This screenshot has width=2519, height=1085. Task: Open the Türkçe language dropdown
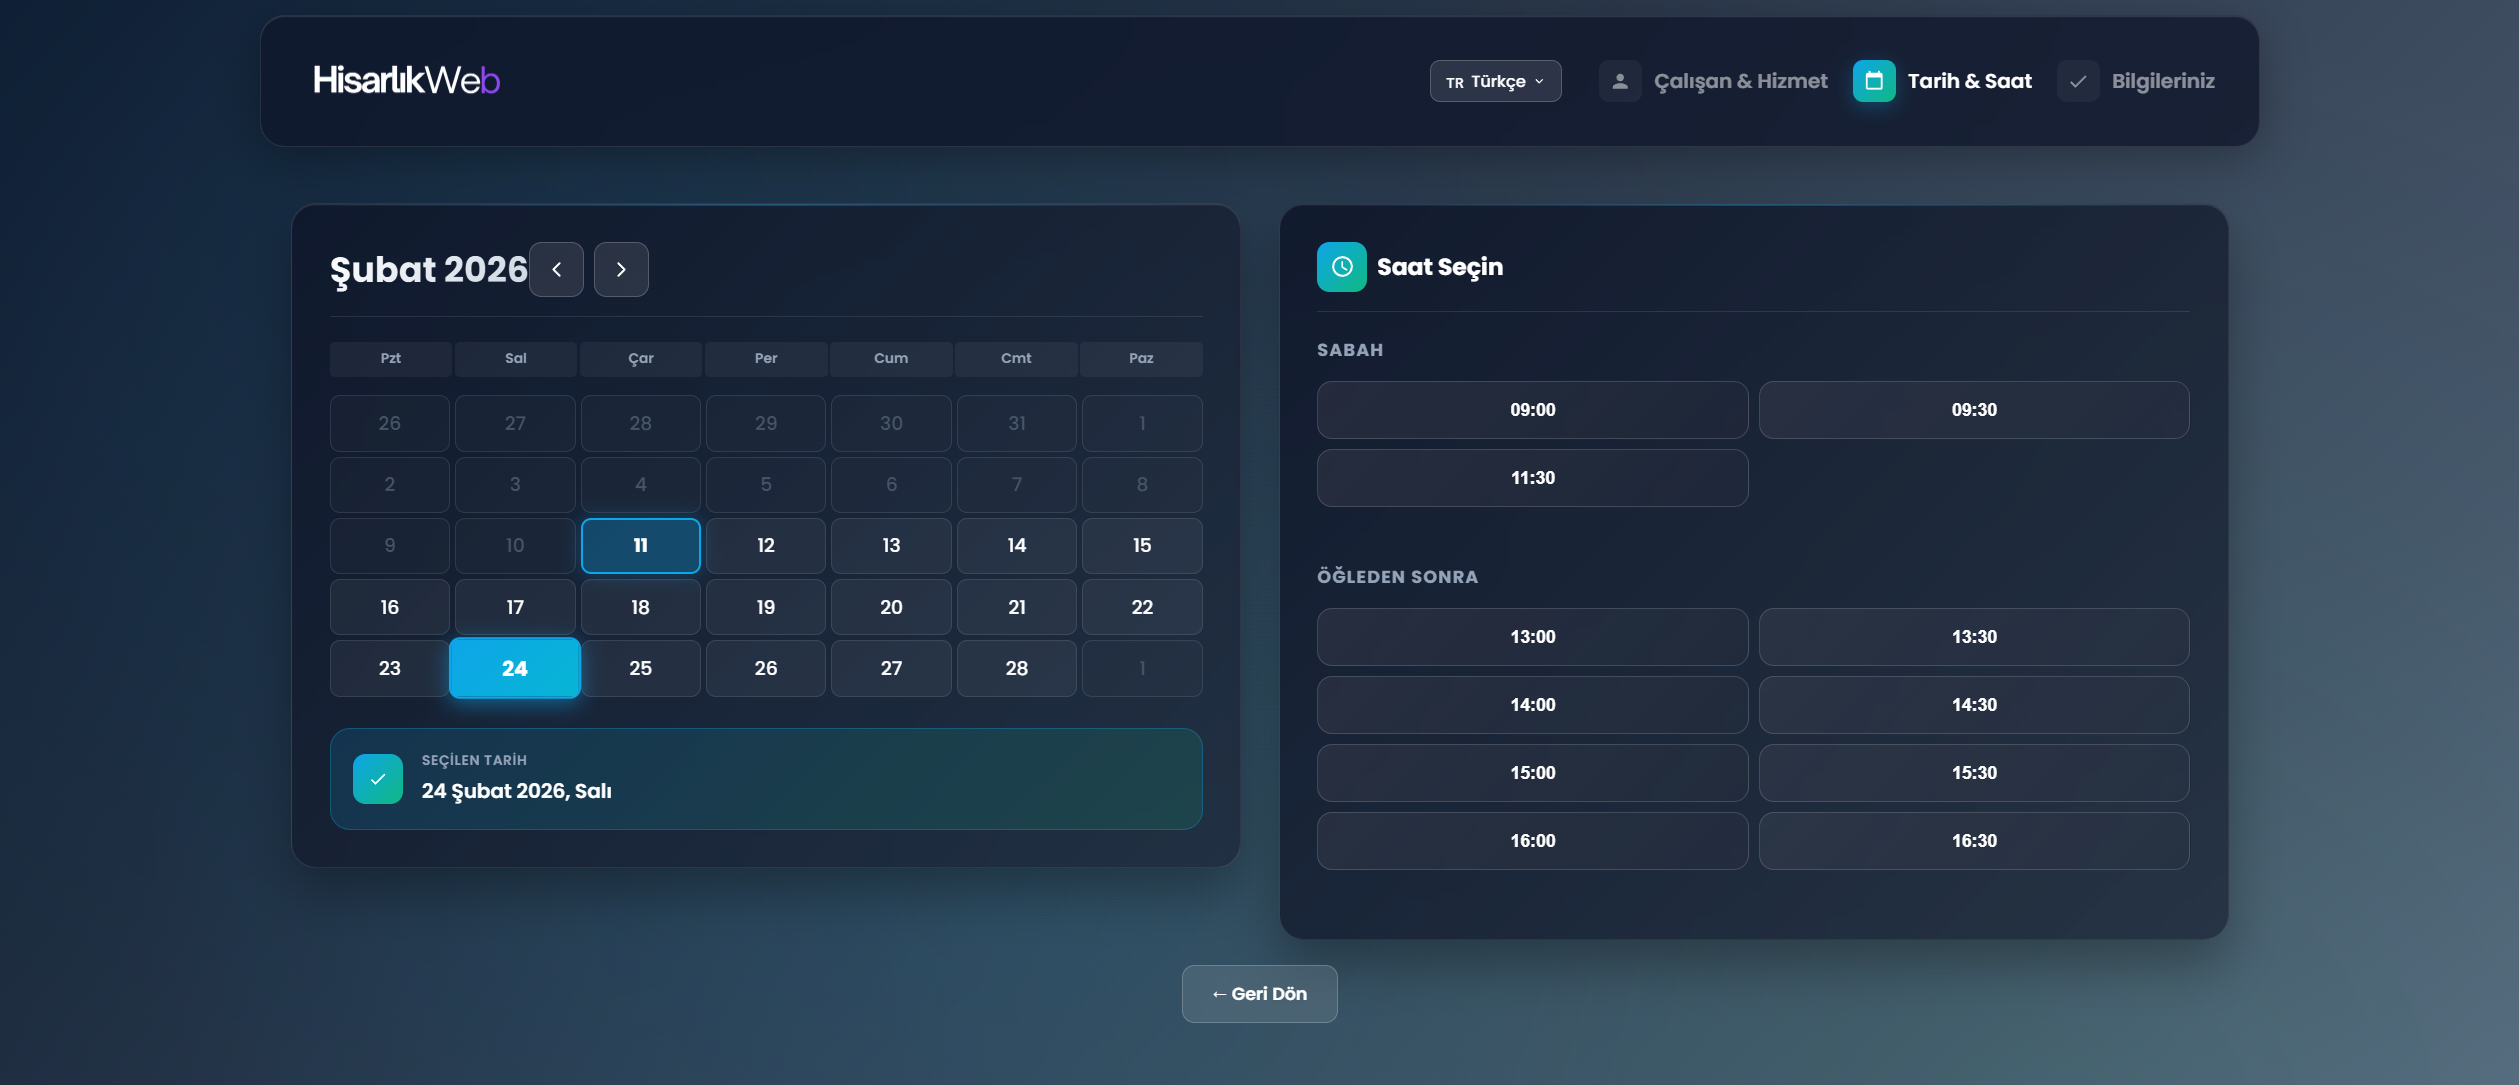click(x=1495, y=81)
